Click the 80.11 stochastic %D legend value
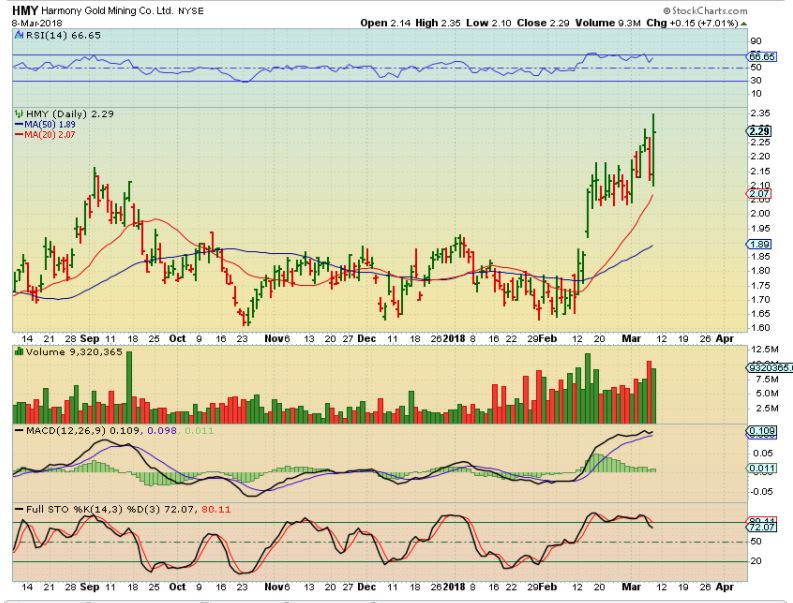This screenshot has height=603, width=793. [216, 509]
